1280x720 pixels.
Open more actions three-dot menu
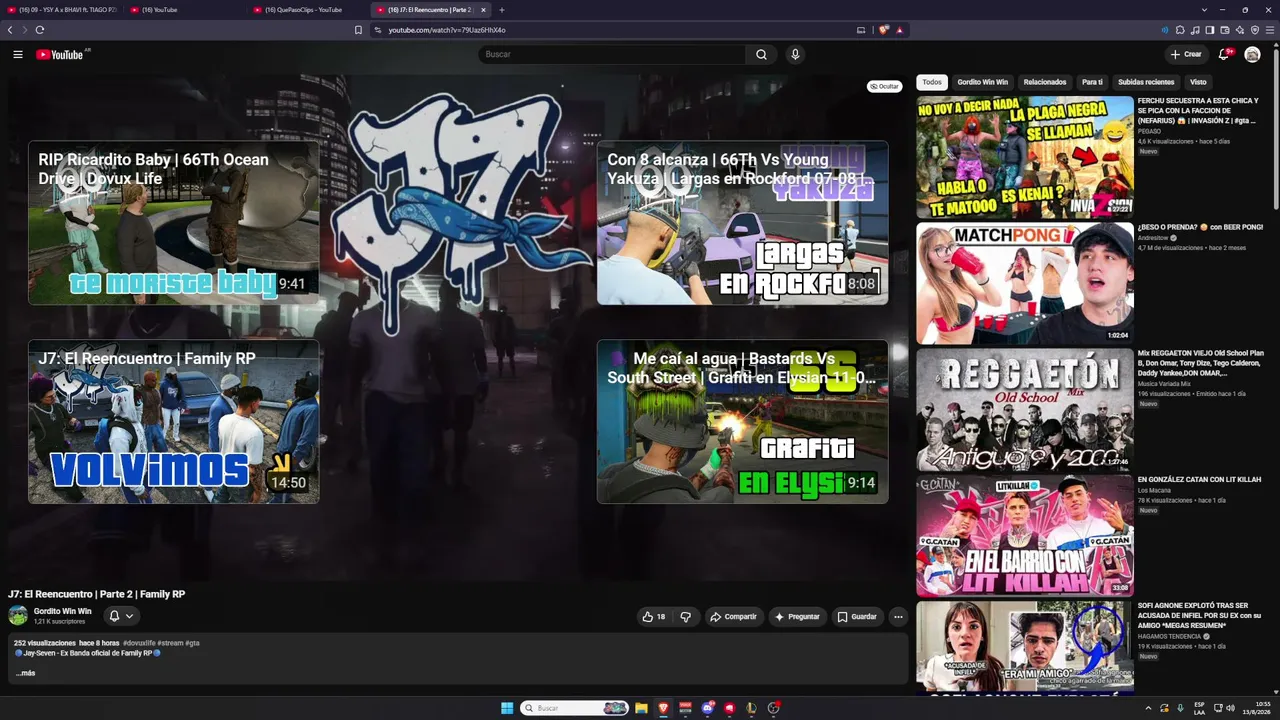[898, 617]
